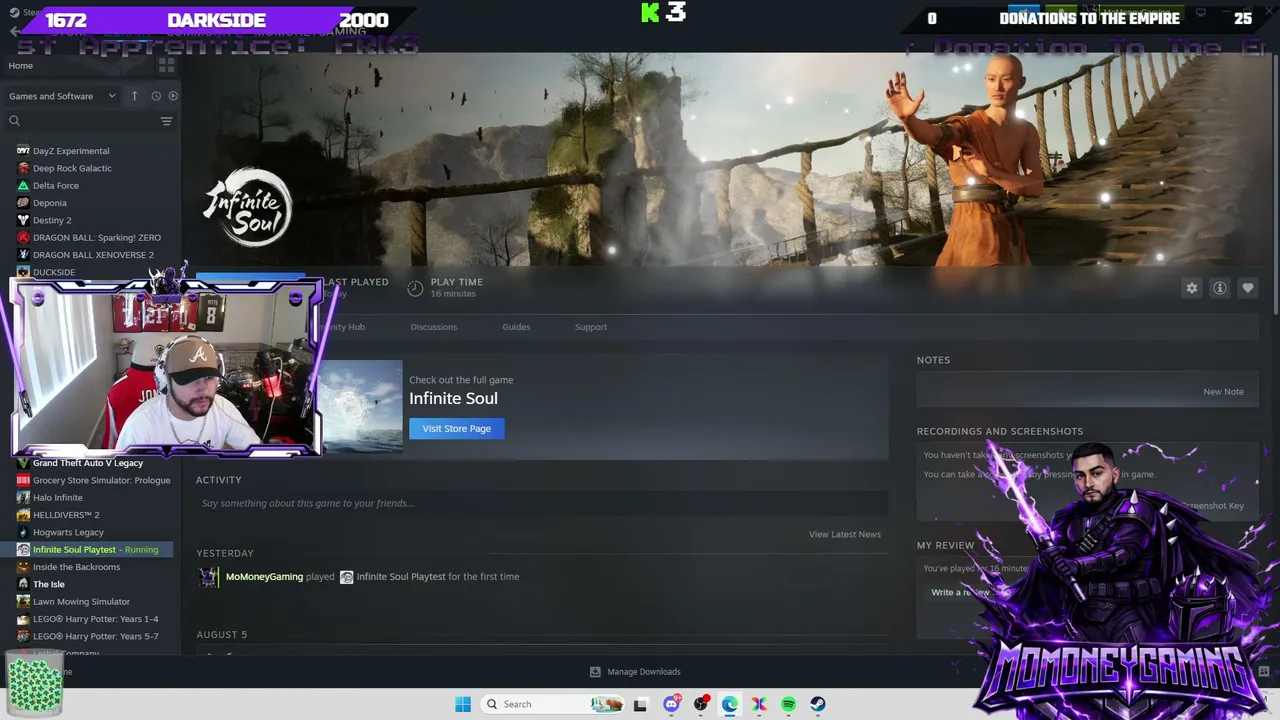Open the Support tab
The height and width of the screenshot is (720, 1280).
pyautogui.click(x=591, y=327)
